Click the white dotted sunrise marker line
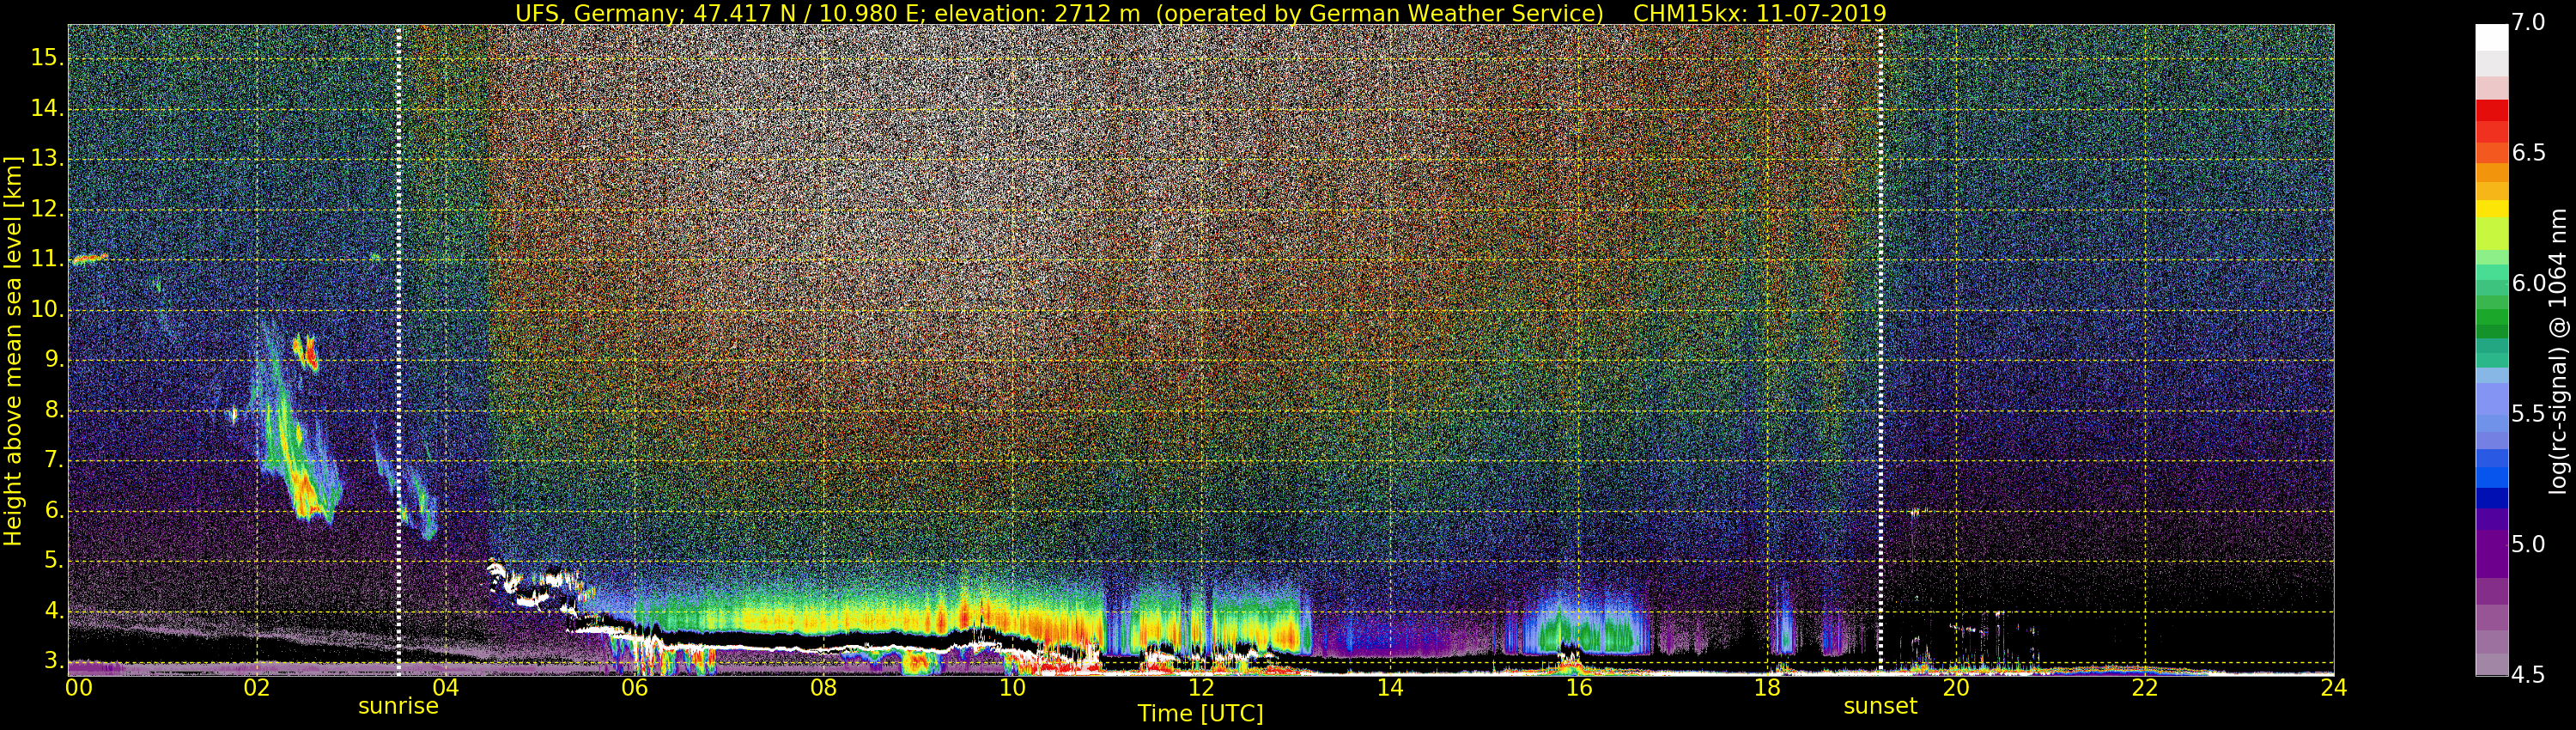This screenshot has width=2576, height=730. (398, 350)
